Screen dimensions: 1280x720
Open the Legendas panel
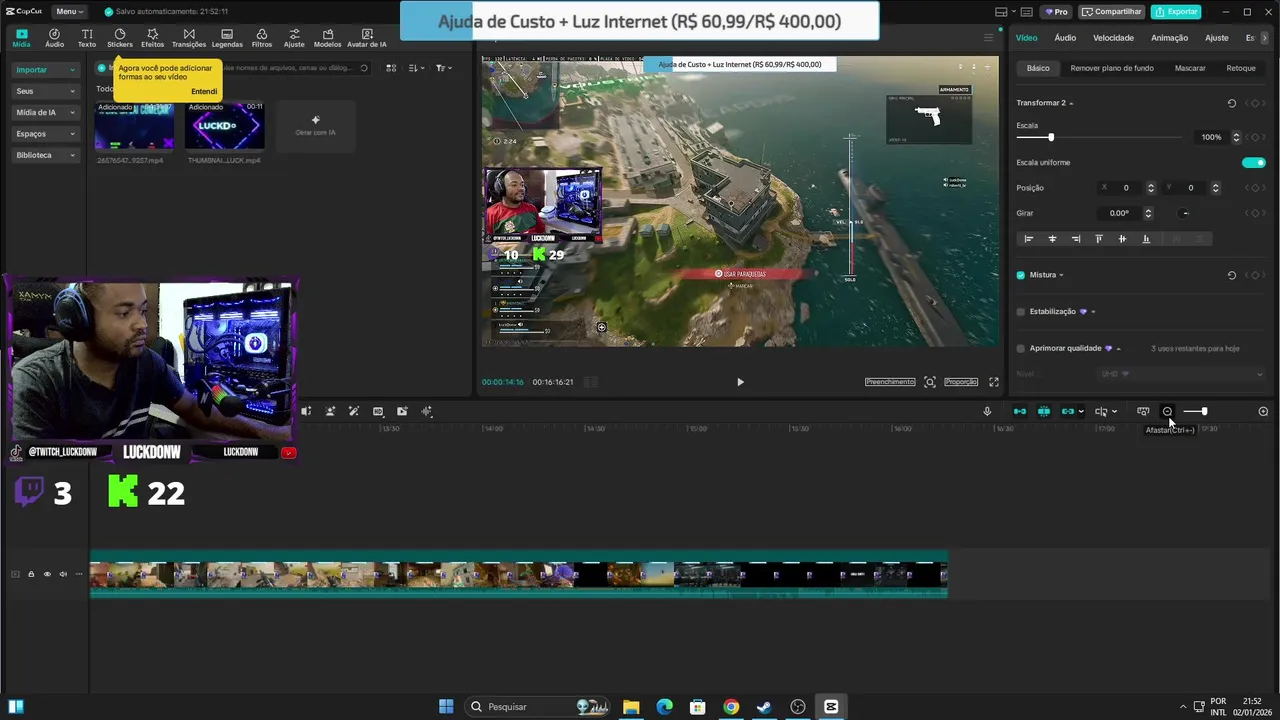click(x=227, y=38)
